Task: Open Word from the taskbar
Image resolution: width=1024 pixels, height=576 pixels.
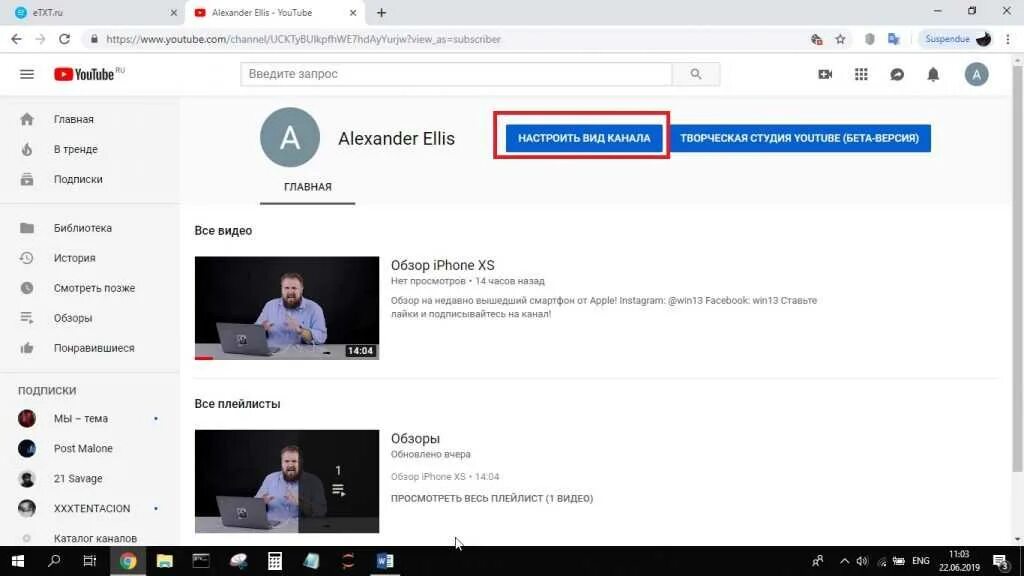Action: click(x=385, y=561)
